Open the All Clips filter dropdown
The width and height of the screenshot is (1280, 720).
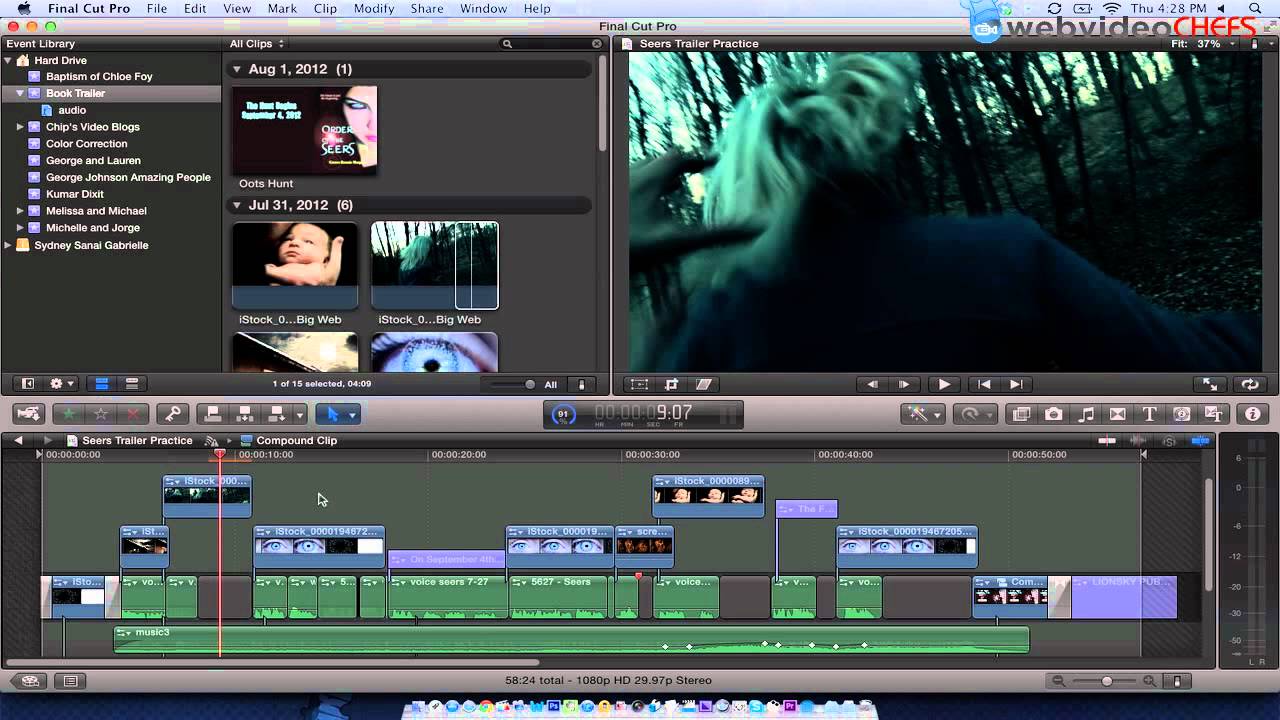(x=257, y=44)
